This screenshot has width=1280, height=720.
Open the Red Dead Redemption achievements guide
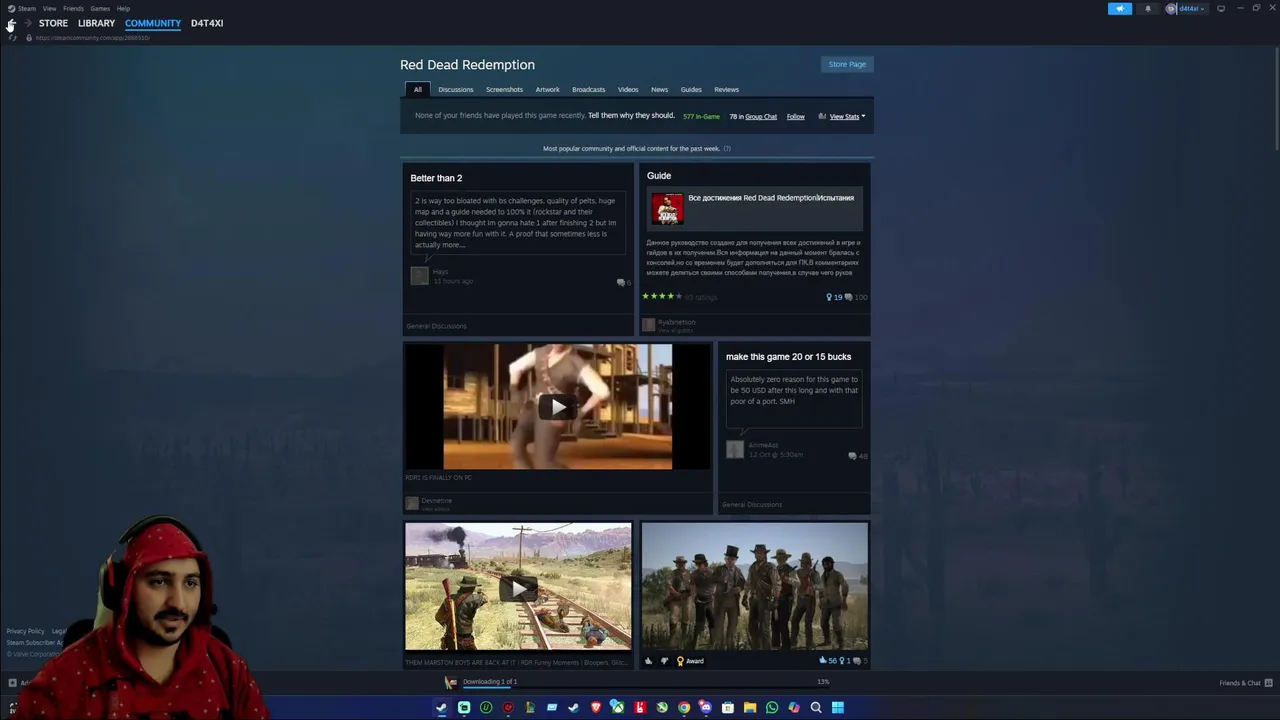pos(771,198)
